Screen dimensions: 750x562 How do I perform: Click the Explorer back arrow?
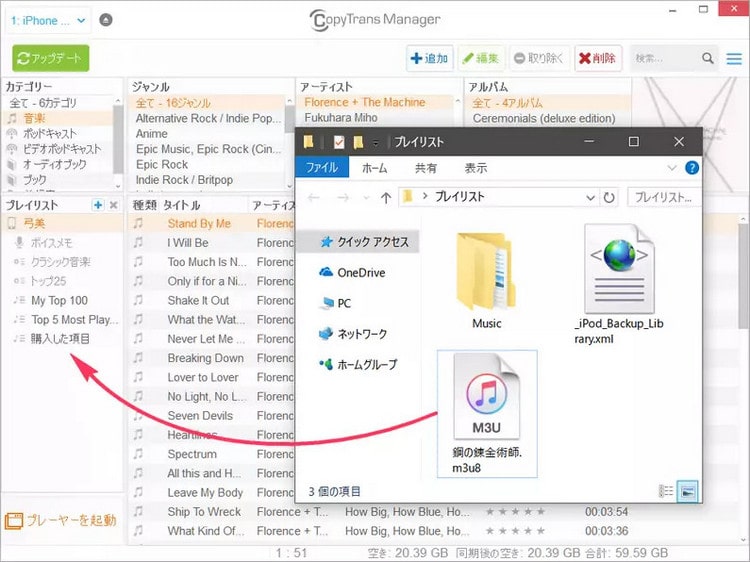tap(314, 198)
